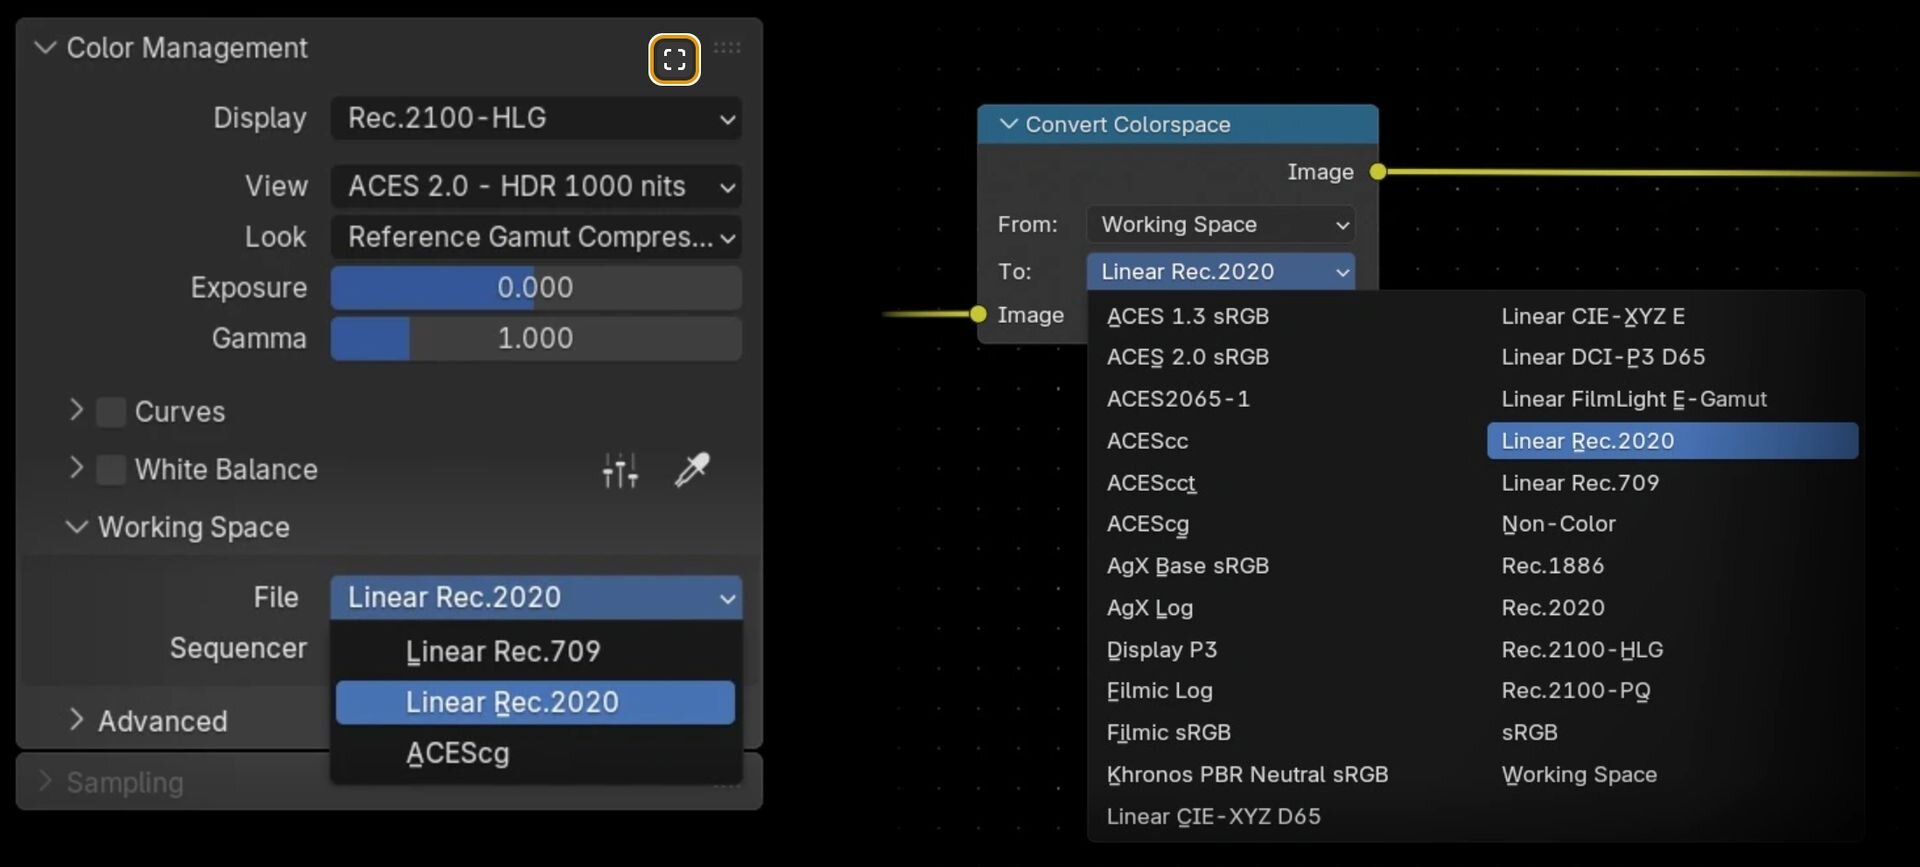Pick white balance with the eyedropper icon
Image resolution: width=1920 pixels, height=867 pixels.
click(691, 469)
